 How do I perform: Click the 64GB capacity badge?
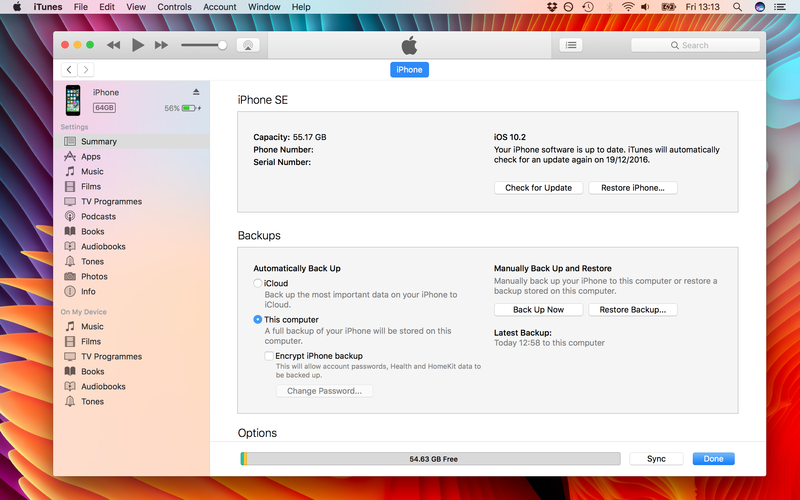(x=104, y=108)
